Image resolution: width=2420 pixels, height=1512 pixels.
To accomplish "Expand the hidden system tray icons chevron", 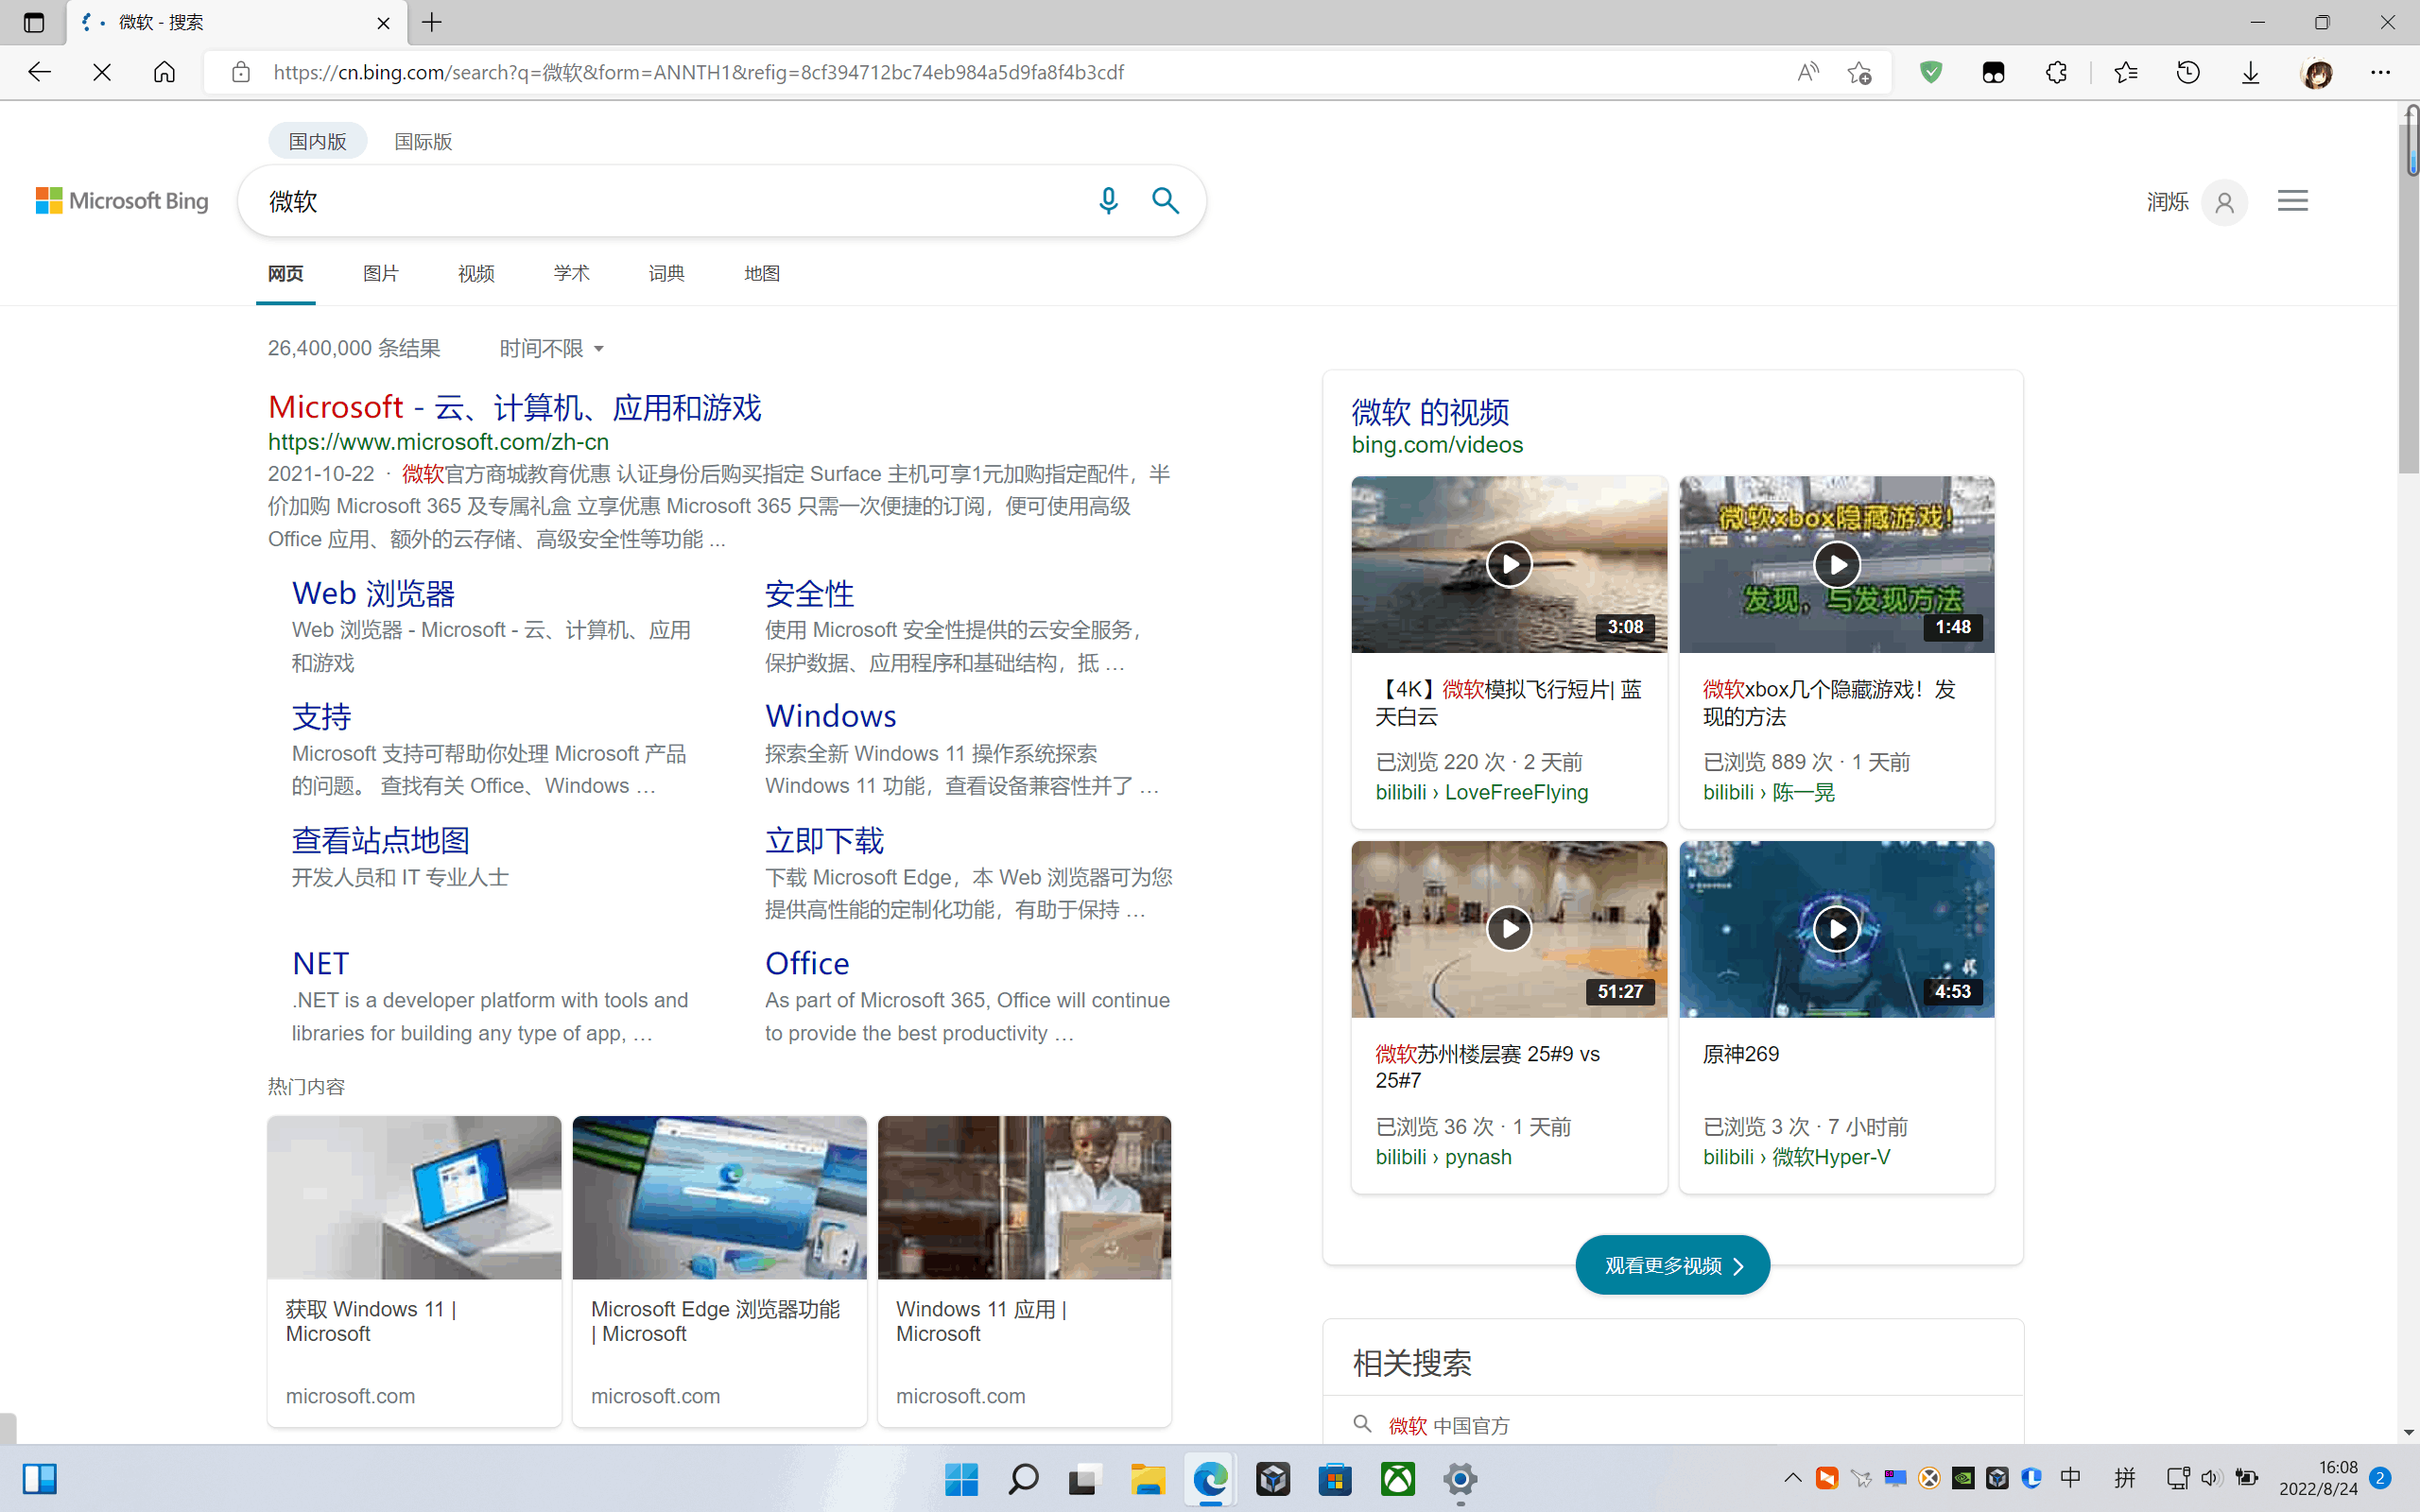I will pyautogui.click(x=1792, y=1477).
